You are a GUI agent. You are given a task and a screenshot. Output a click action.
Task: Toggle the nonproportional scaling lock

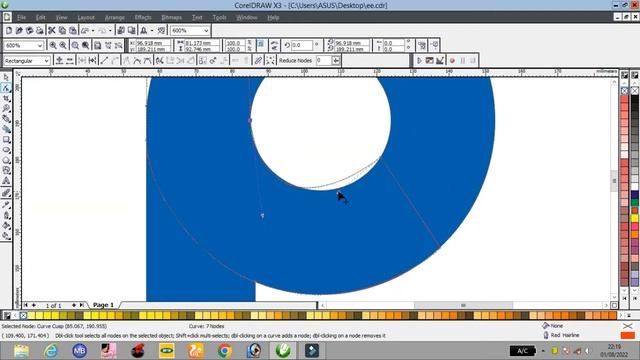coord(261,45)
